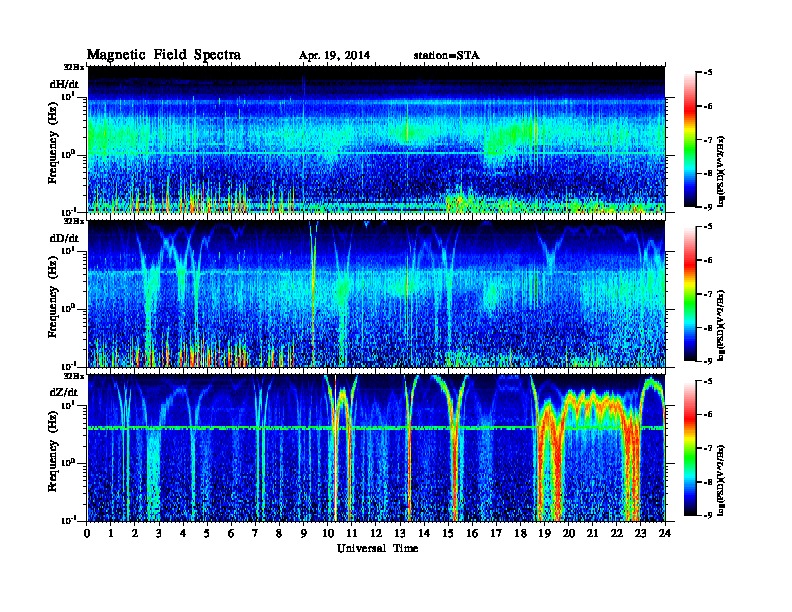Click the 10^0 frequency tick of dH/dt panel
Viewport: 792px width, 612px height.
pos(68,154)
